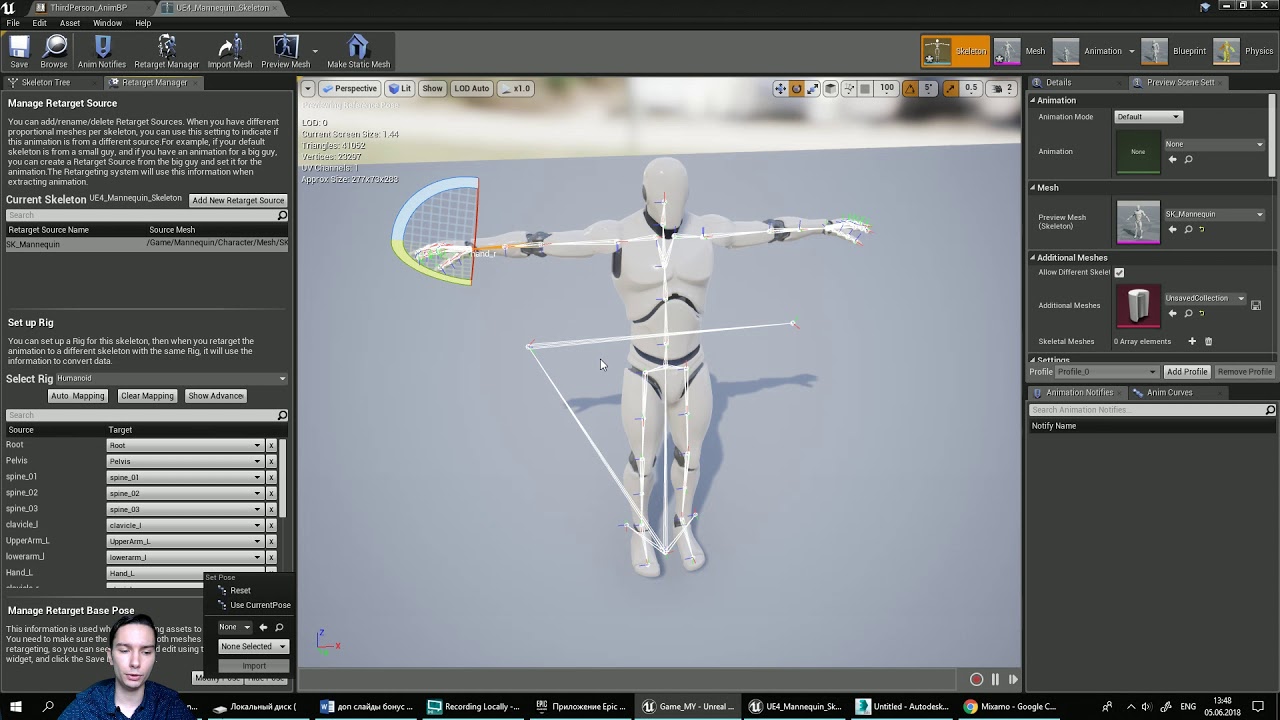This screenshot has height=720, width=1280.
Task: Open the File menu
Action: (x=13, y=23)
